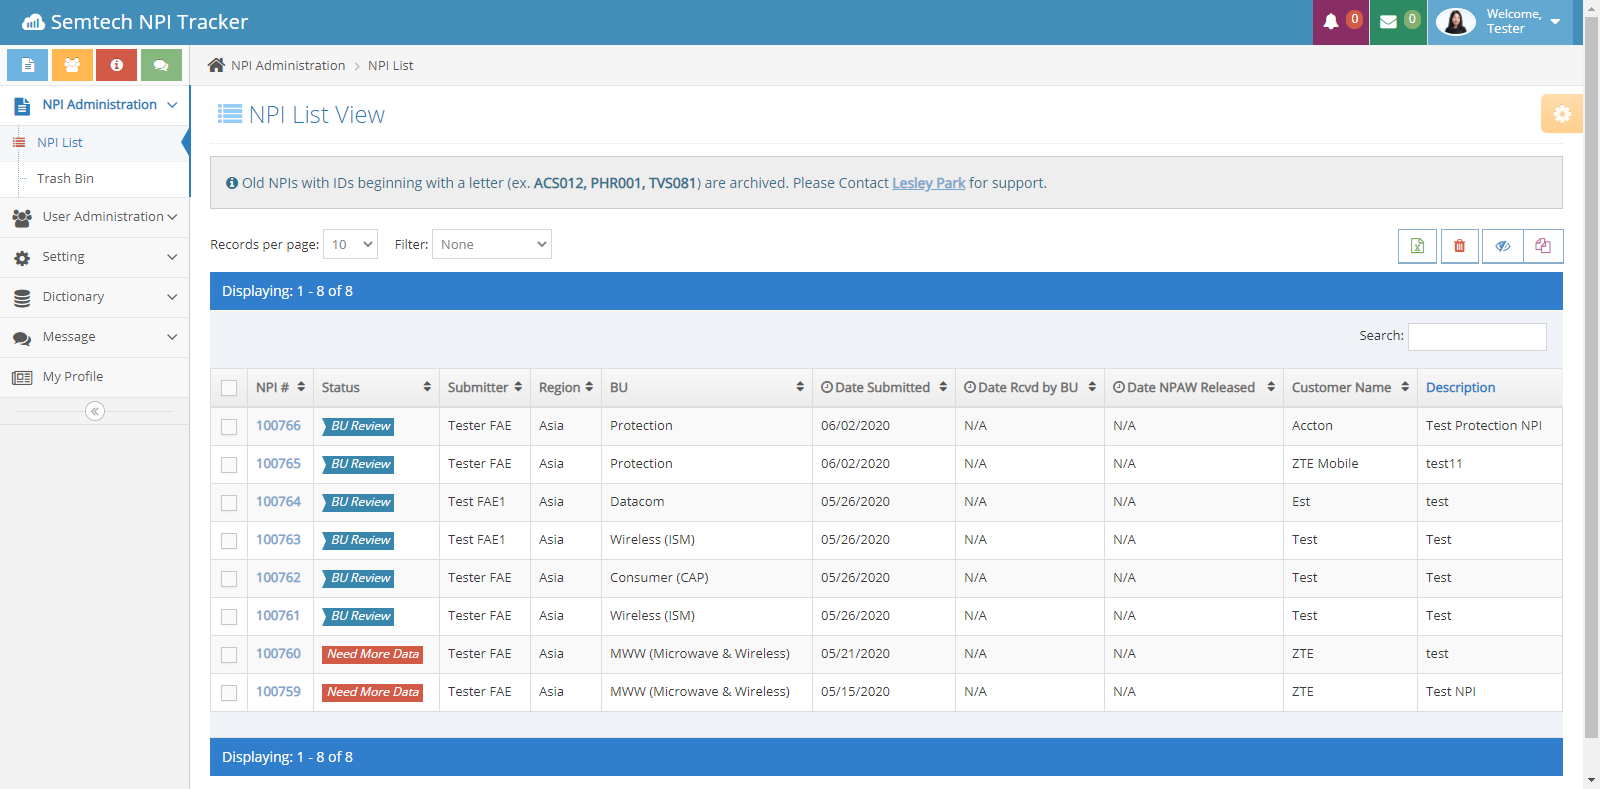Click the home breadcrumb icon
1600x789 pixels.
pyautogui.click(x=216, y=65)
